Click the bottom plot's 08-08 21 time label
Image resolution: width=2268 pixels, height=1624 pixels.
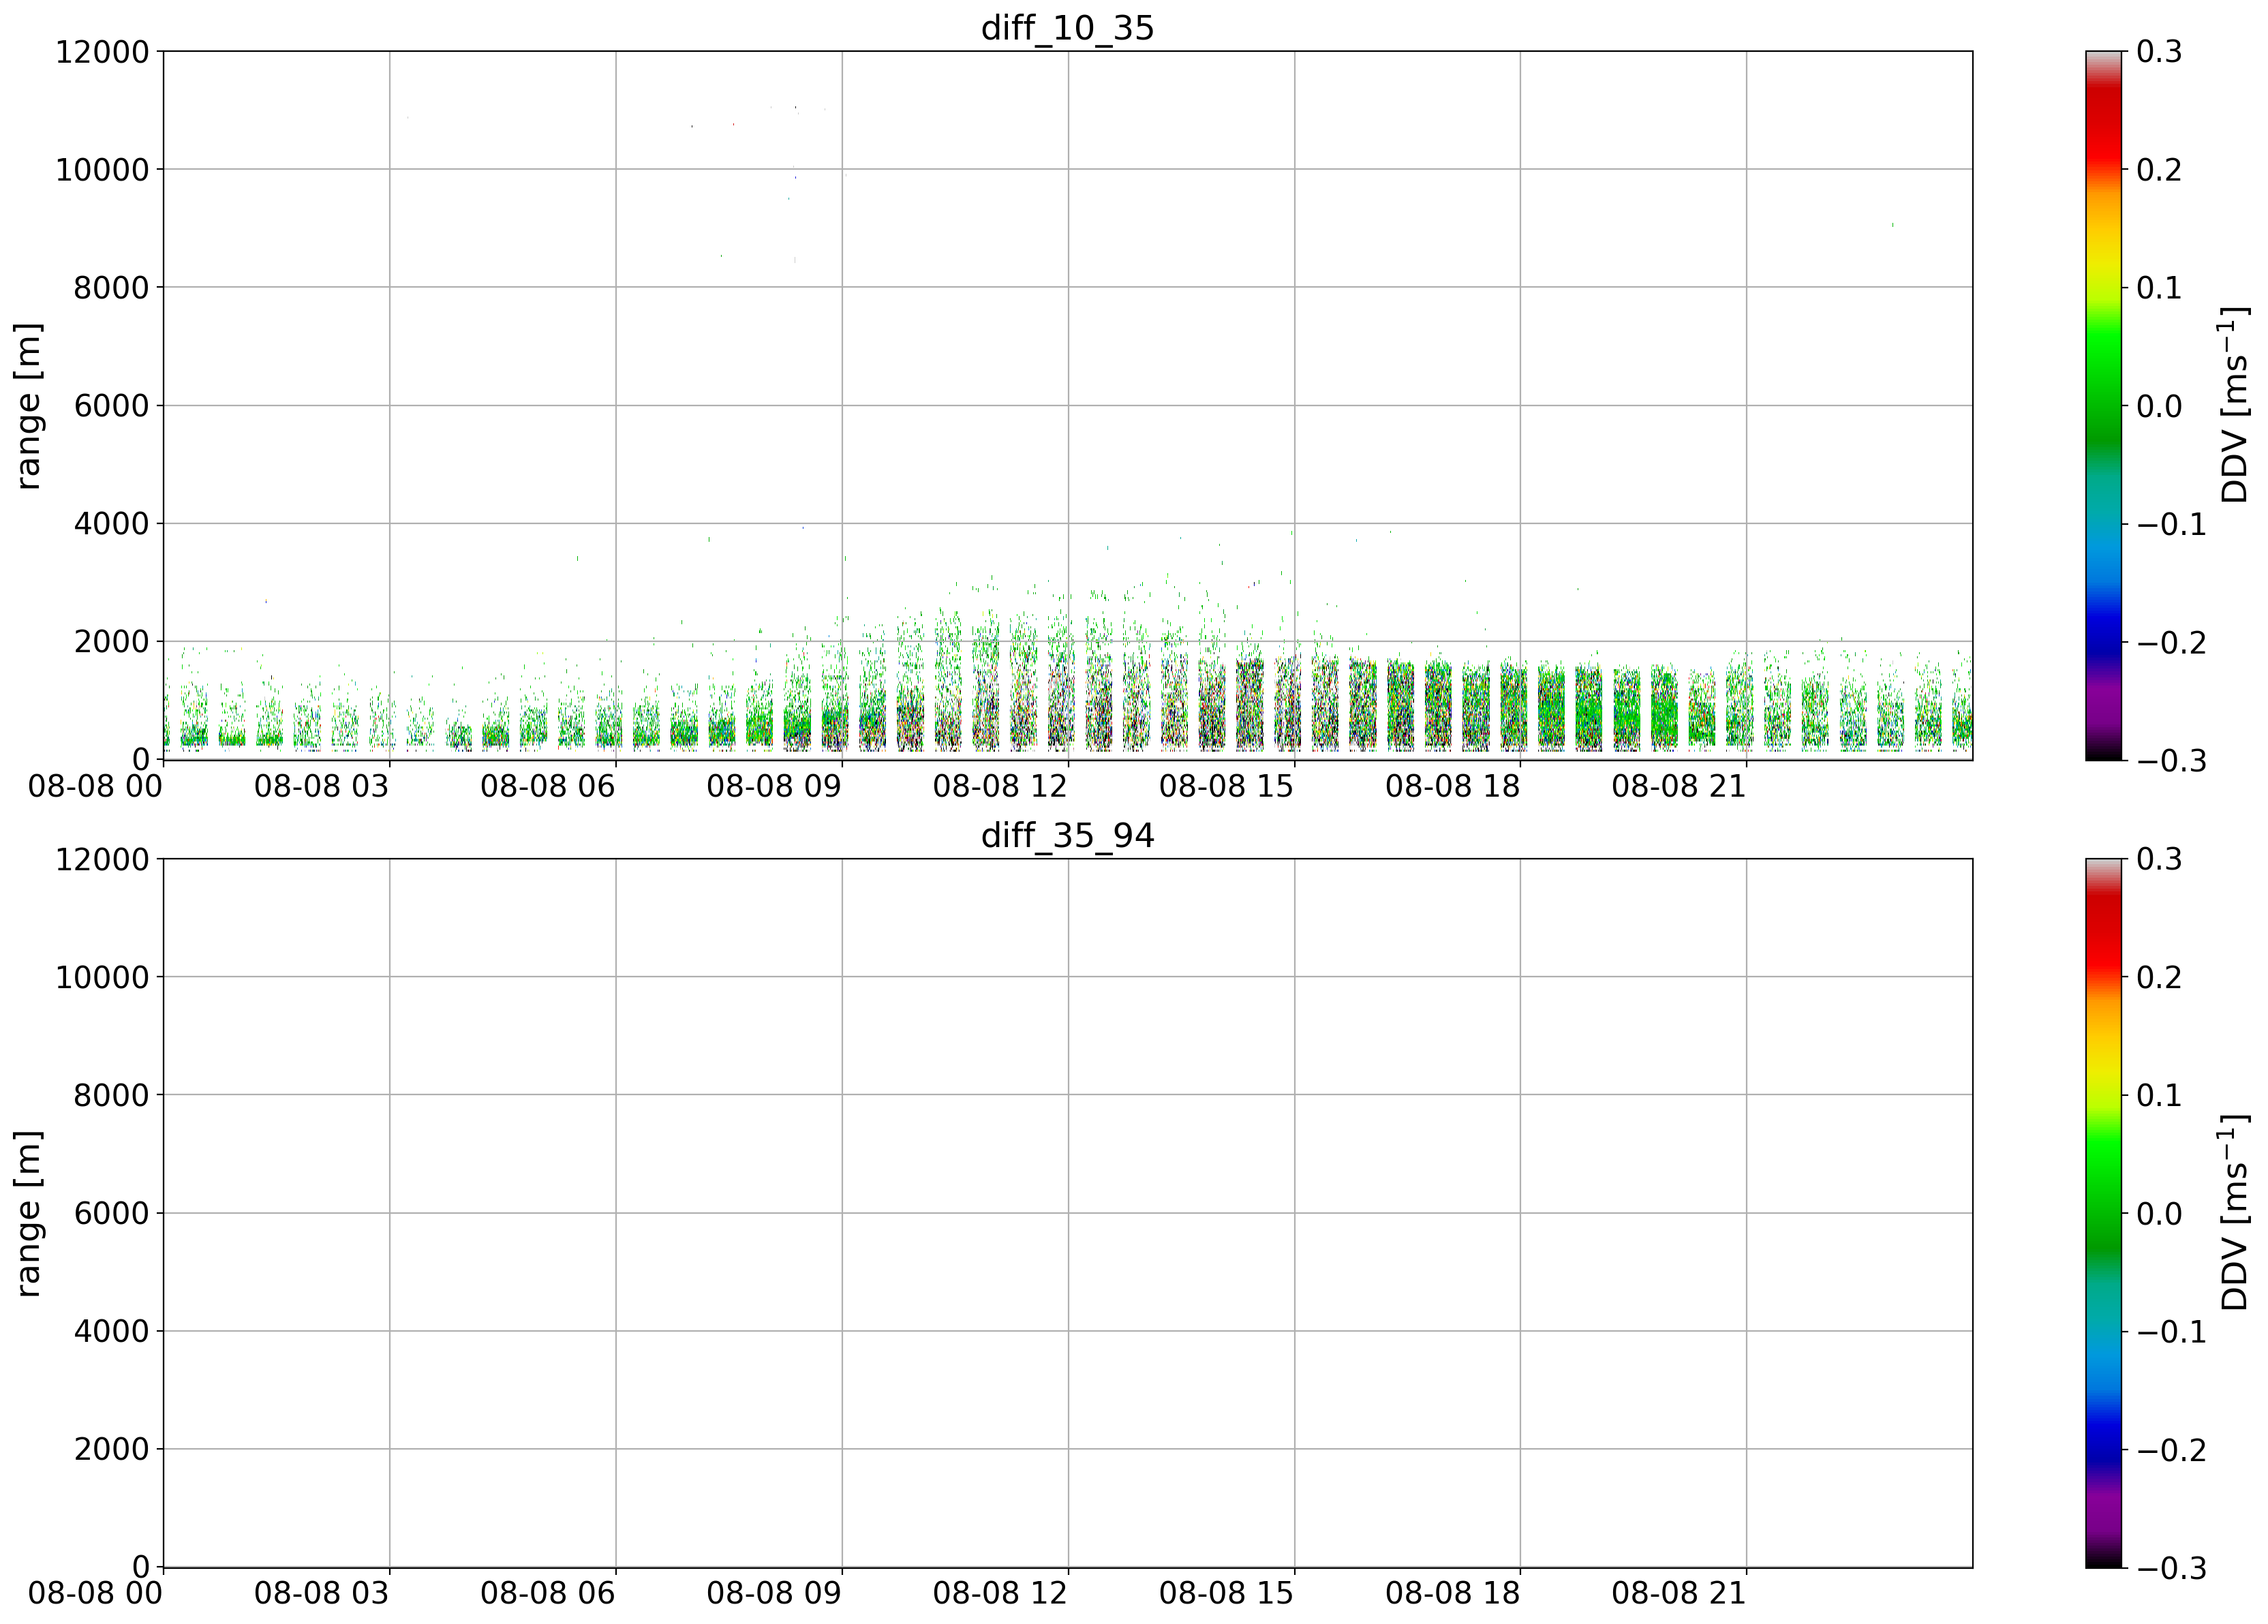click(1678, 1594)
